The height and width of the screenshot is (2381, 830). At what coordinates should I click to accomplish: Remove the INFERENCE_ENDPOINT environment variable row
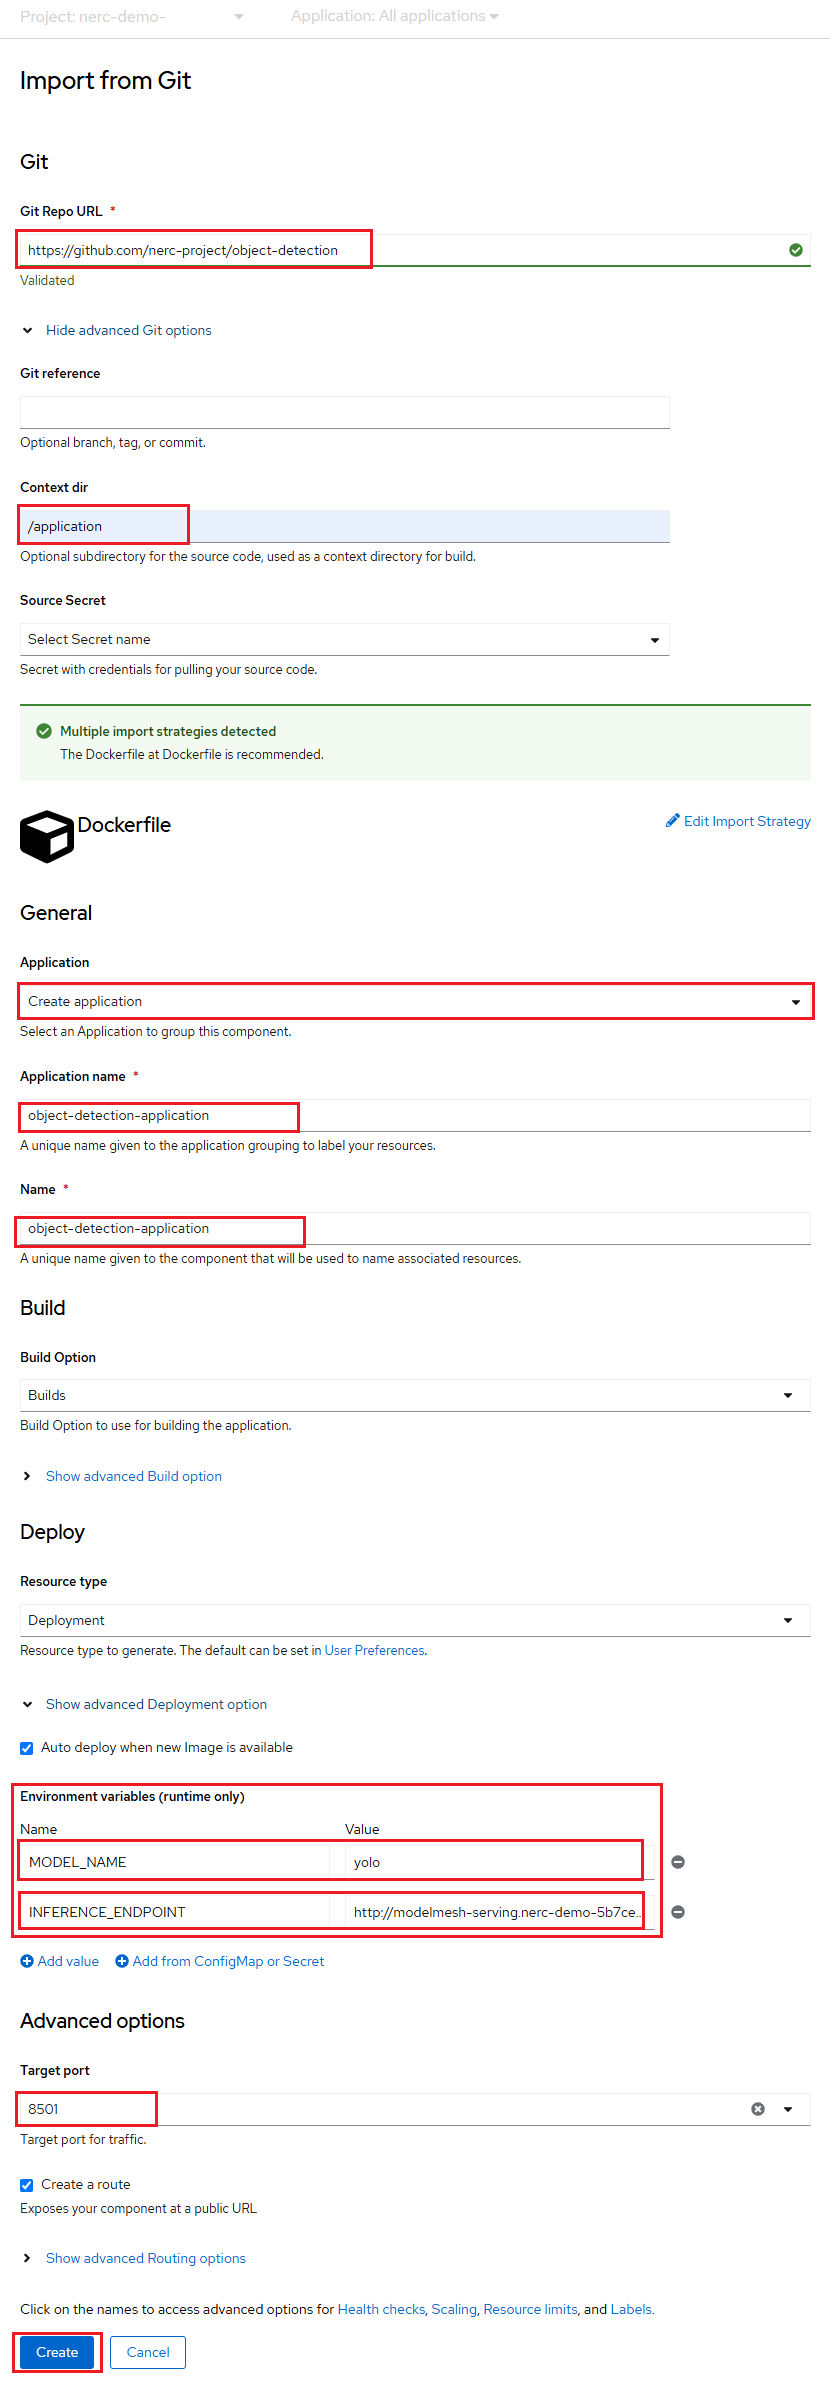point(678,1912)
